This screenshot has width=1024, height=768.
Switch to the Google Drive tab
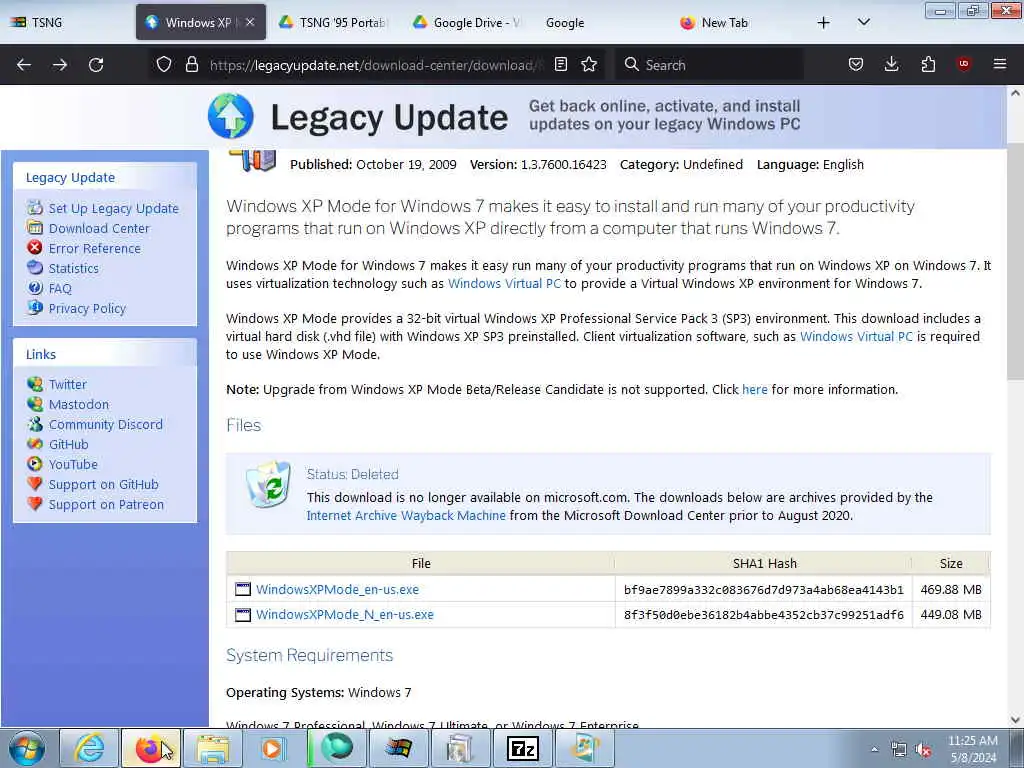point(466,22)
